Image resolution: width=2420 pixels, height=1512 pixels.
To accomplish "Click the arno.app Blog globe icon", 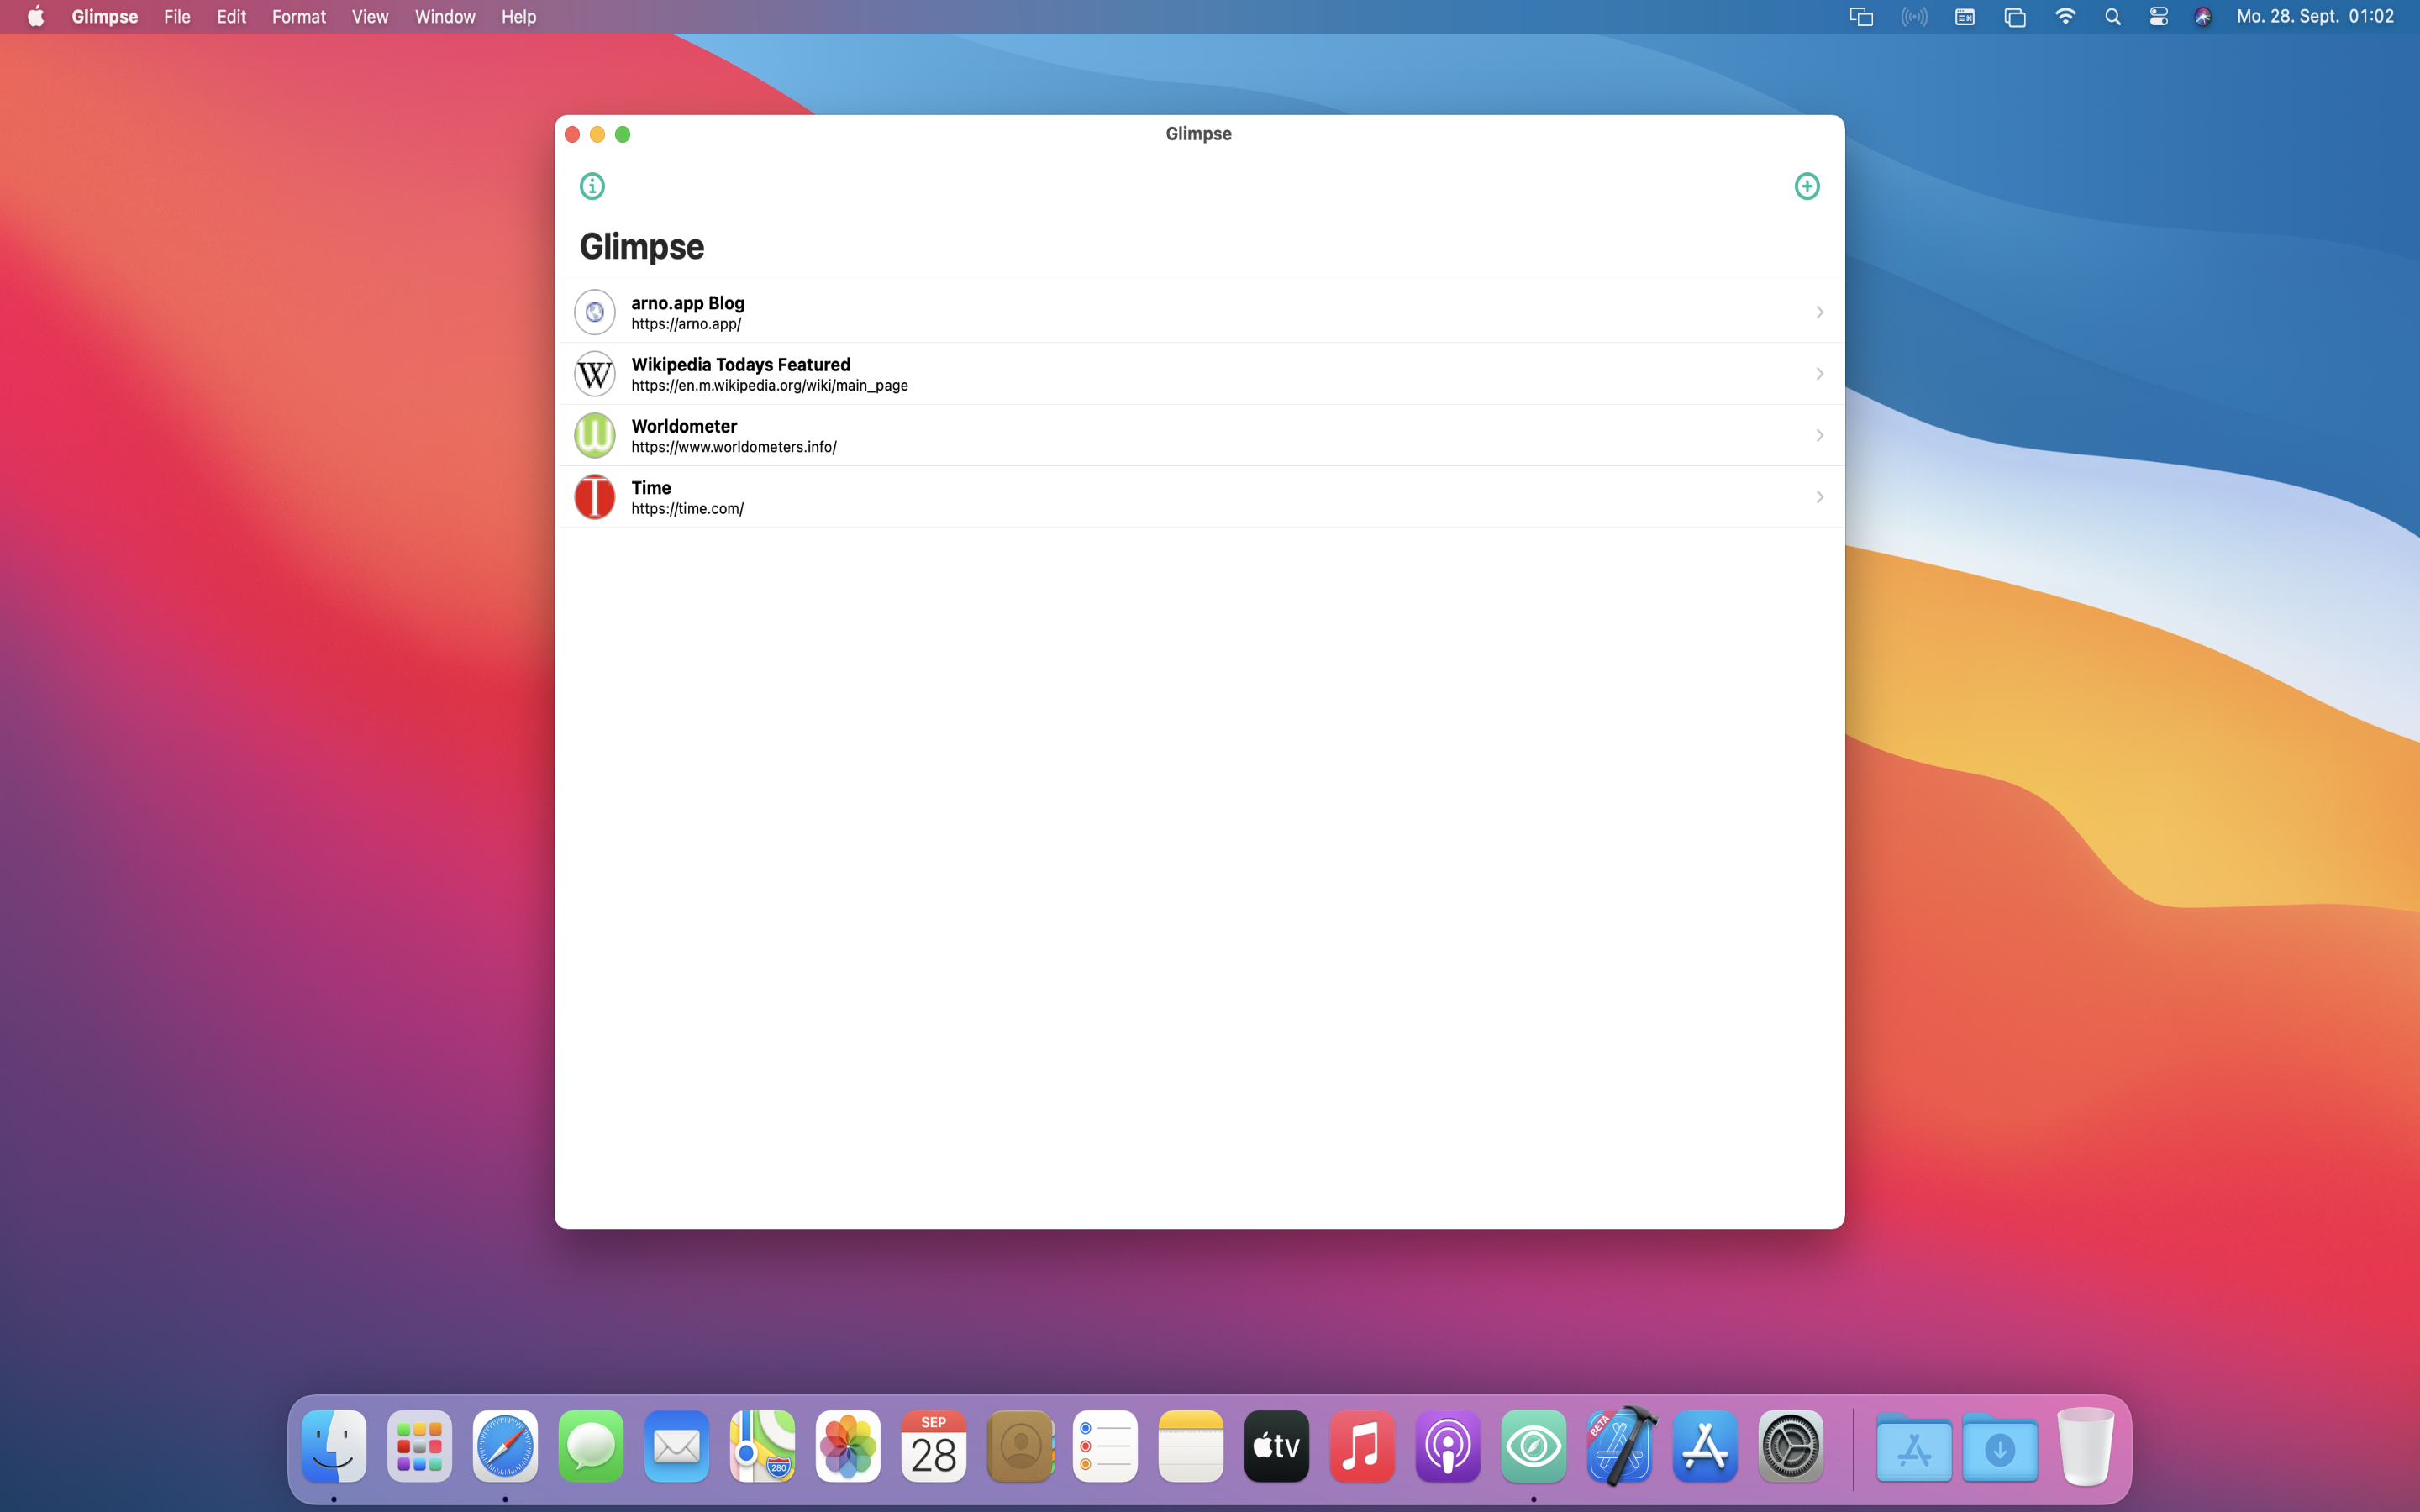I will [x=594, y=312].
